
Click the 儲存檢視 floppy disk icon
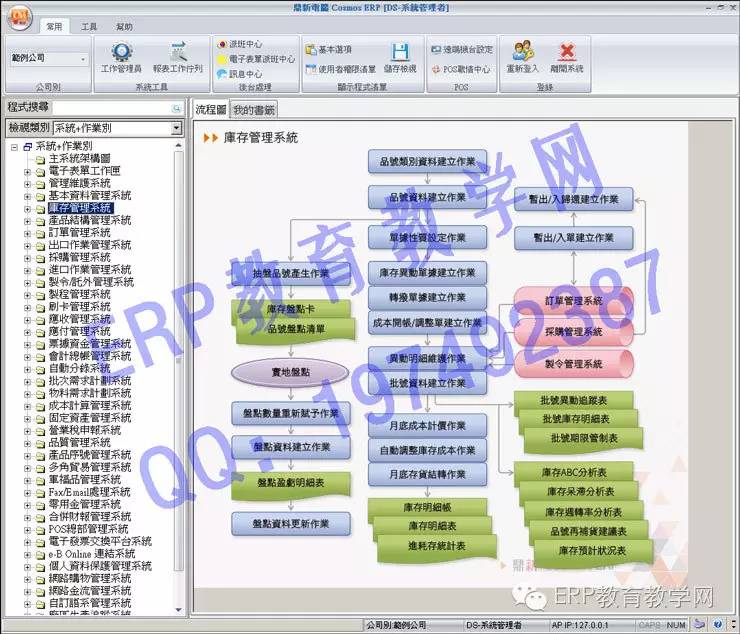pyautogui.click(x=399, y=53)
